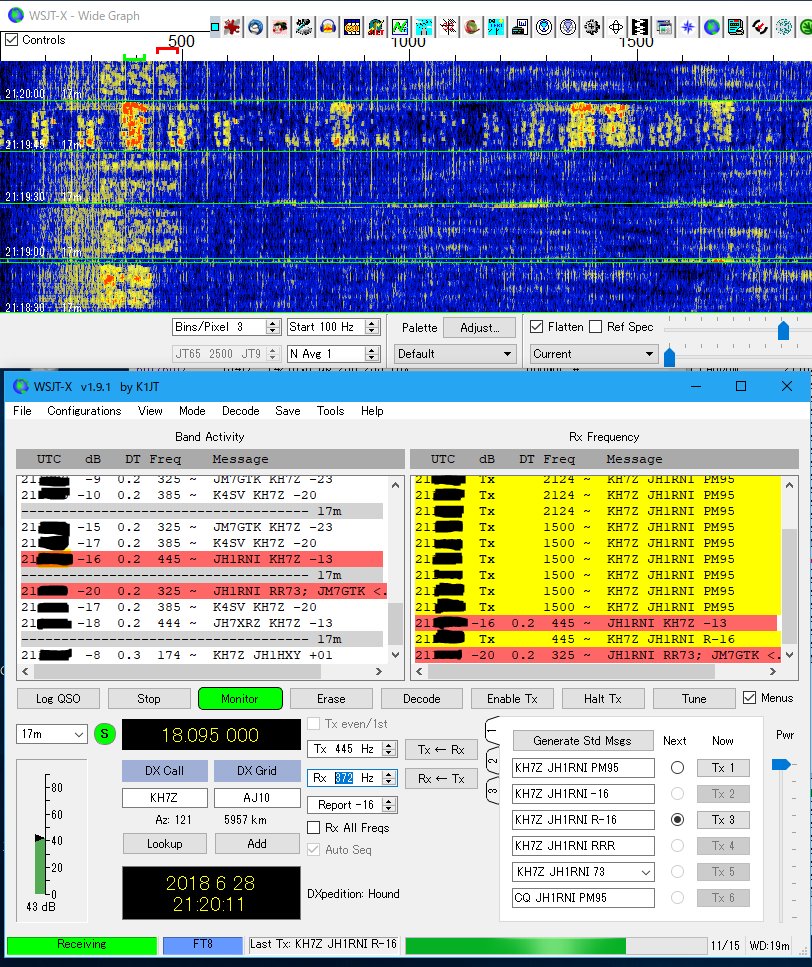This screenshot has height=967, width=812.
Task: Click the red antenna icon in the top strip
Action: [448, 27]
